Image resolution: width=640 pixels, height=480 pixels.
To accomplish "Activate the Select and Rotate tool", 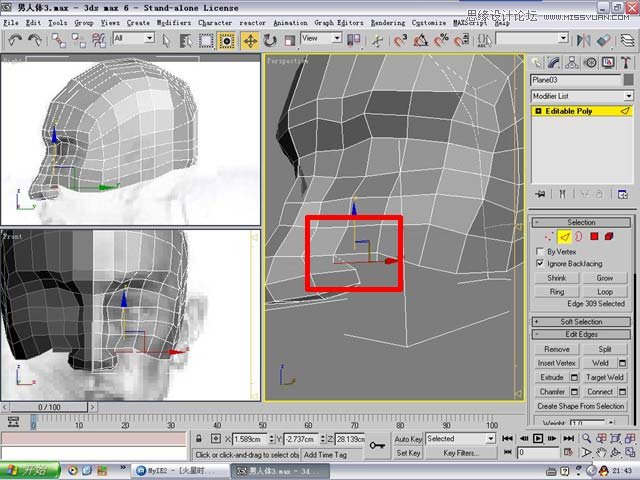I will [270, 41].
